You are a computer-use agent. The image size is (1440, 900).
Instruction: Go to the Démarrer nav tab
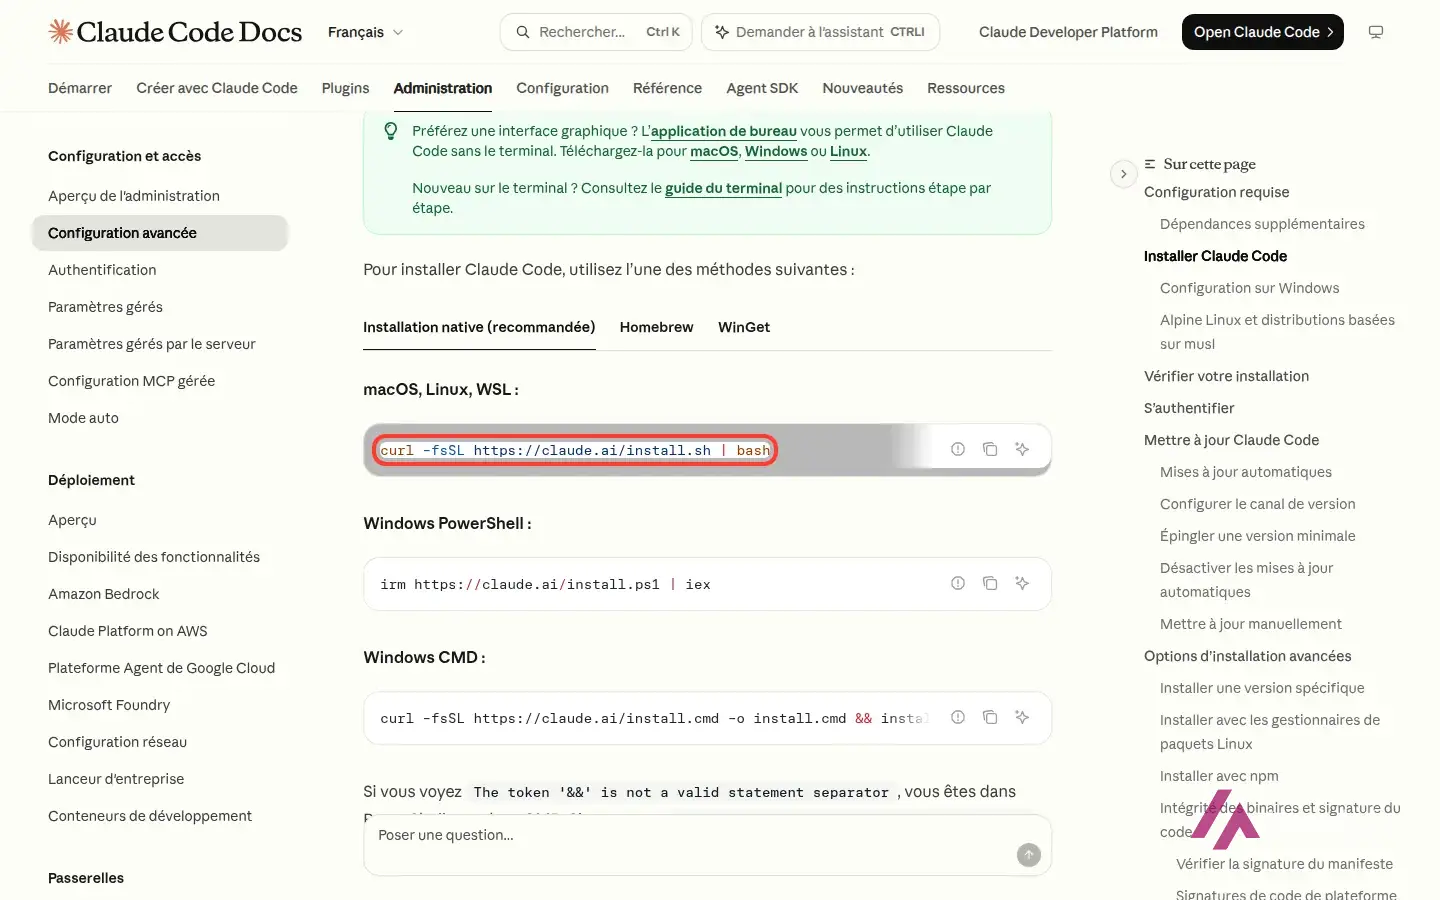coord(80,88)
